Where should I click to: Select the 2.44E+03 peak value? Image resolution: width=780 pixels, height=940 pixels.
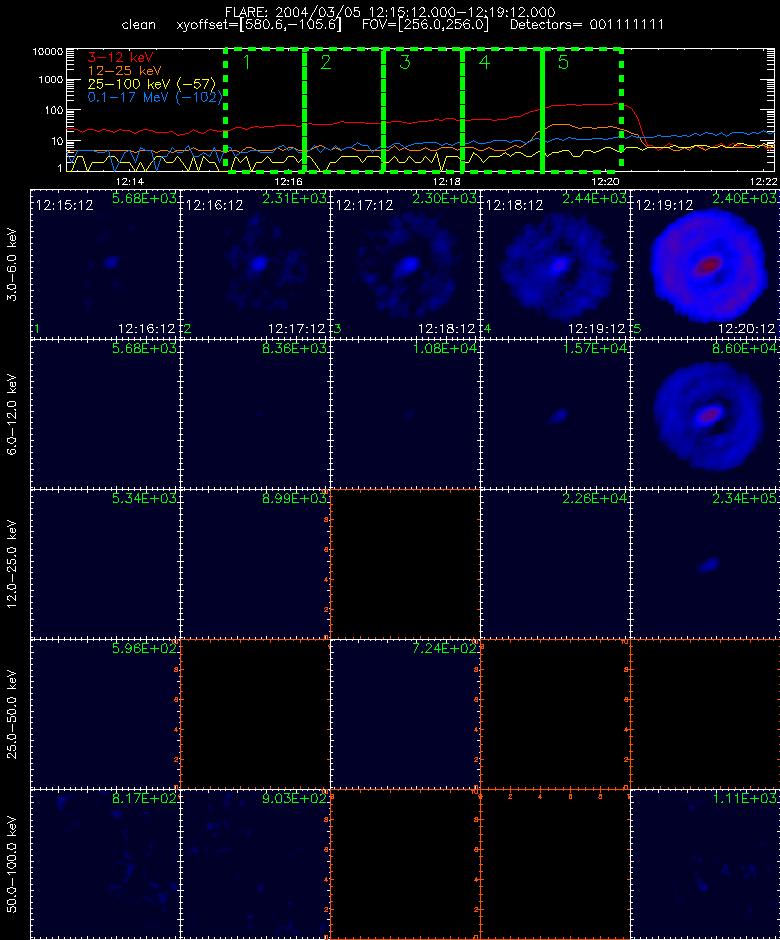click(594, 198)
